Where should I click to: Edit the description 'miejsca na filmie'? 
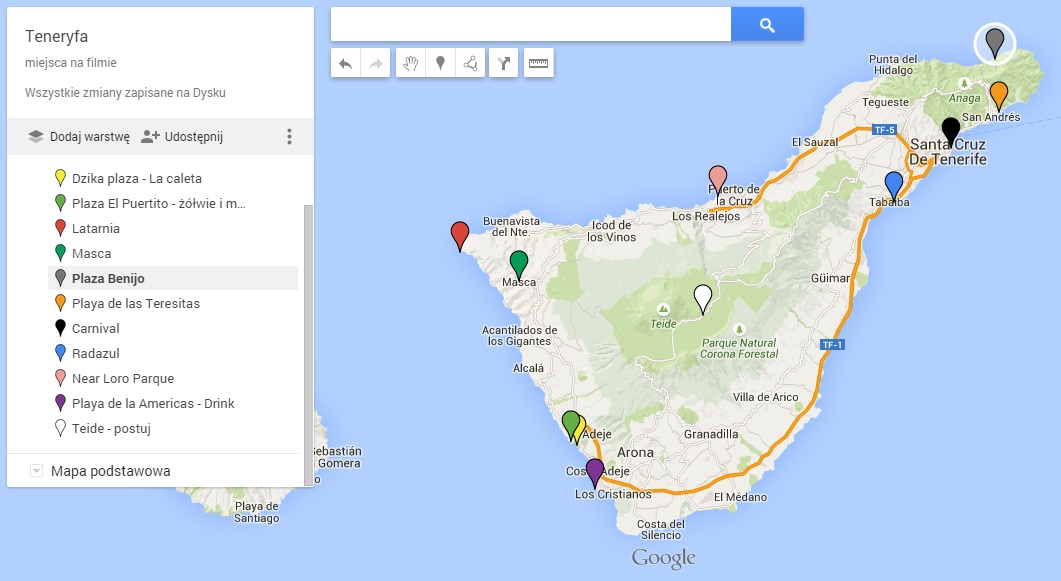(x=70, y=63)
